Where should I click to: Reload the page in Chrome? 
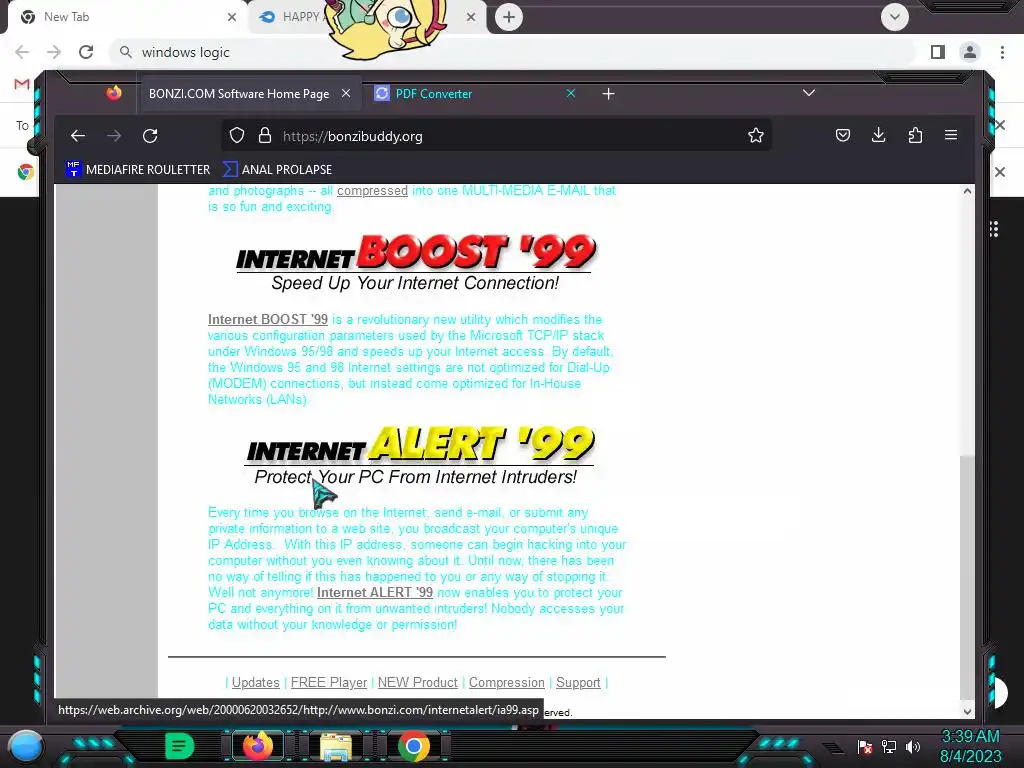click(86, 52)
